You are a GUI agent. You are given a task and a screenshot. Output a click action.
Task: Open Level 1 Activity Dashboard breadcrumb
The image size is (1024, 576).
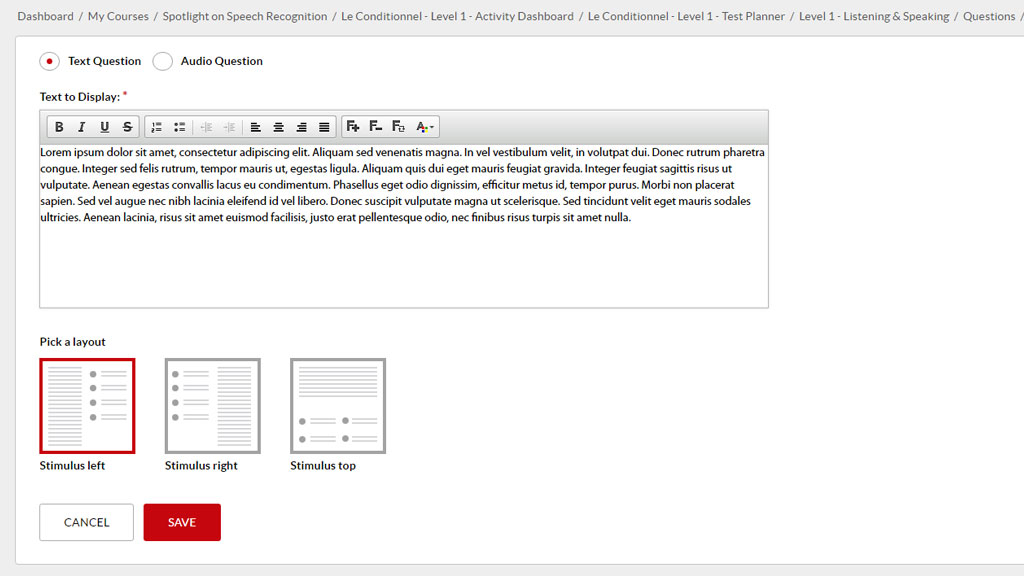457,16
